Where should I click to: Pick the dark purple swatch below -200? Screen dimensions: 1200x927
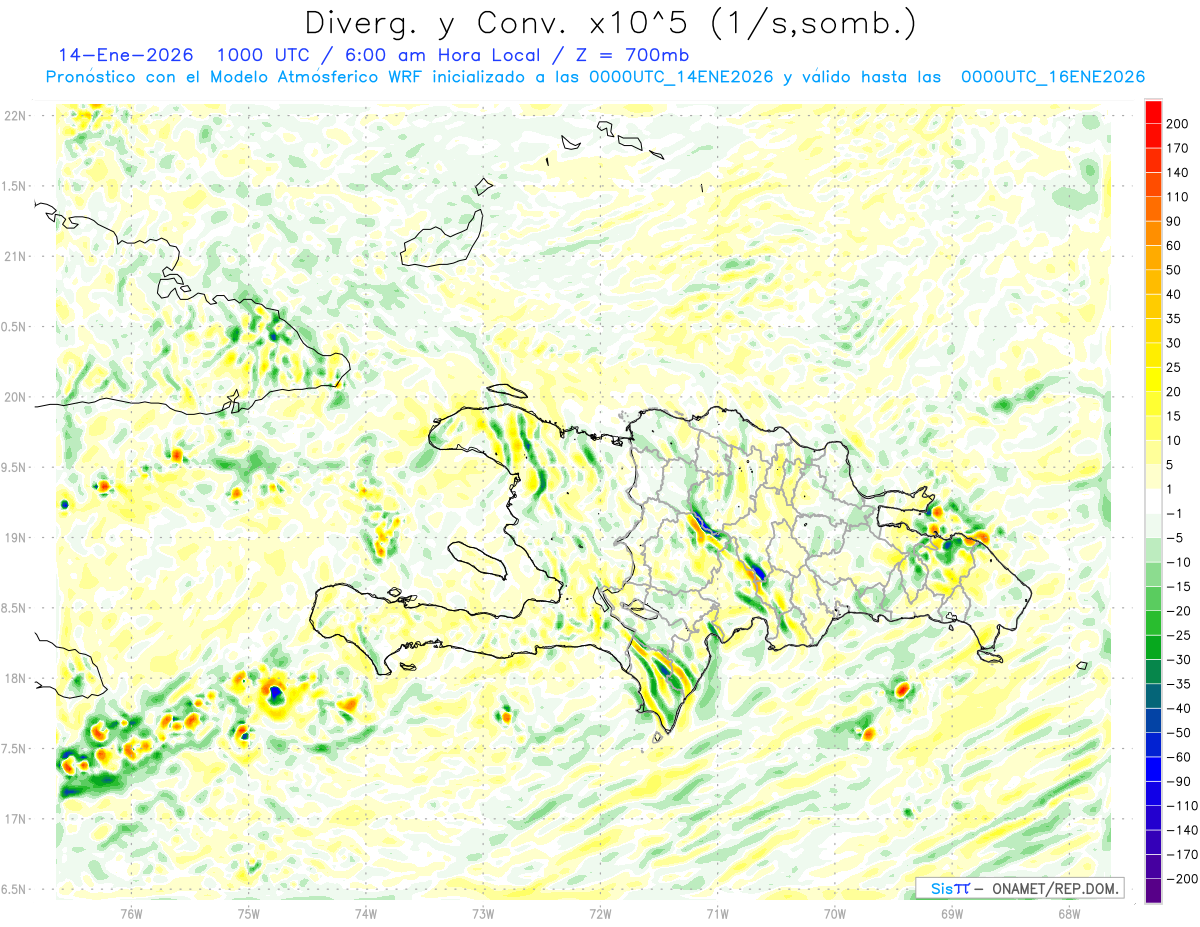[x=1153, y=890]
